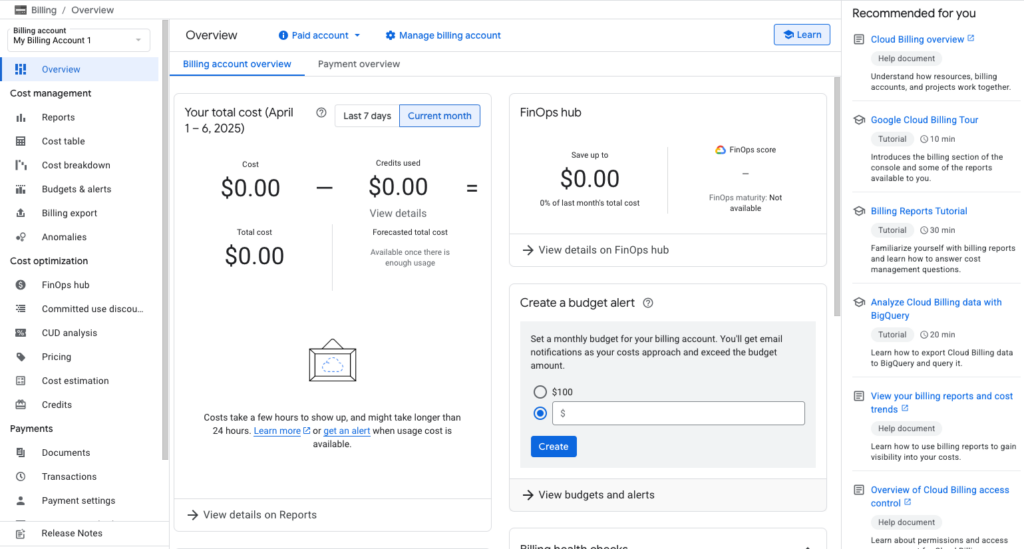This screenshot has height=549, width=1024.
Task: Click the Release Notes icon
Action: (x=21, y=533)
